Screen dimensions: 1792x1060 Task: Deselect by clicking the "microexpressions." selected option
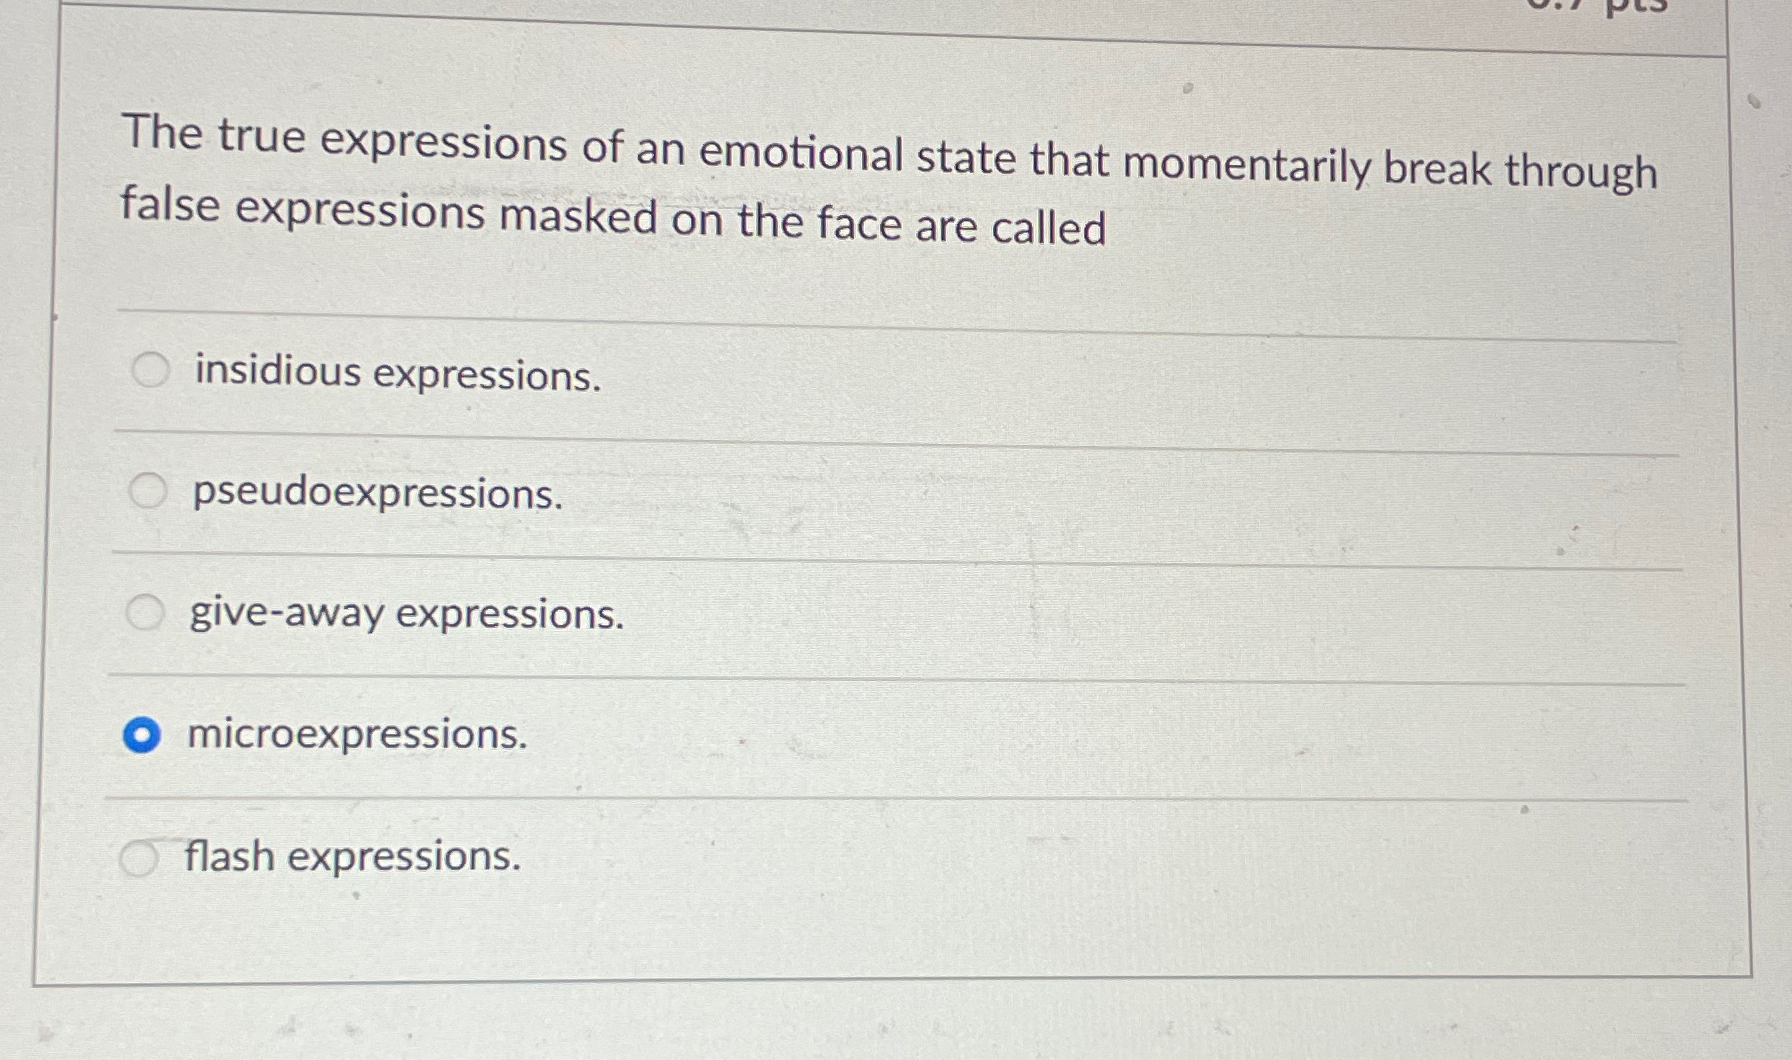click(x=142, y=735)
